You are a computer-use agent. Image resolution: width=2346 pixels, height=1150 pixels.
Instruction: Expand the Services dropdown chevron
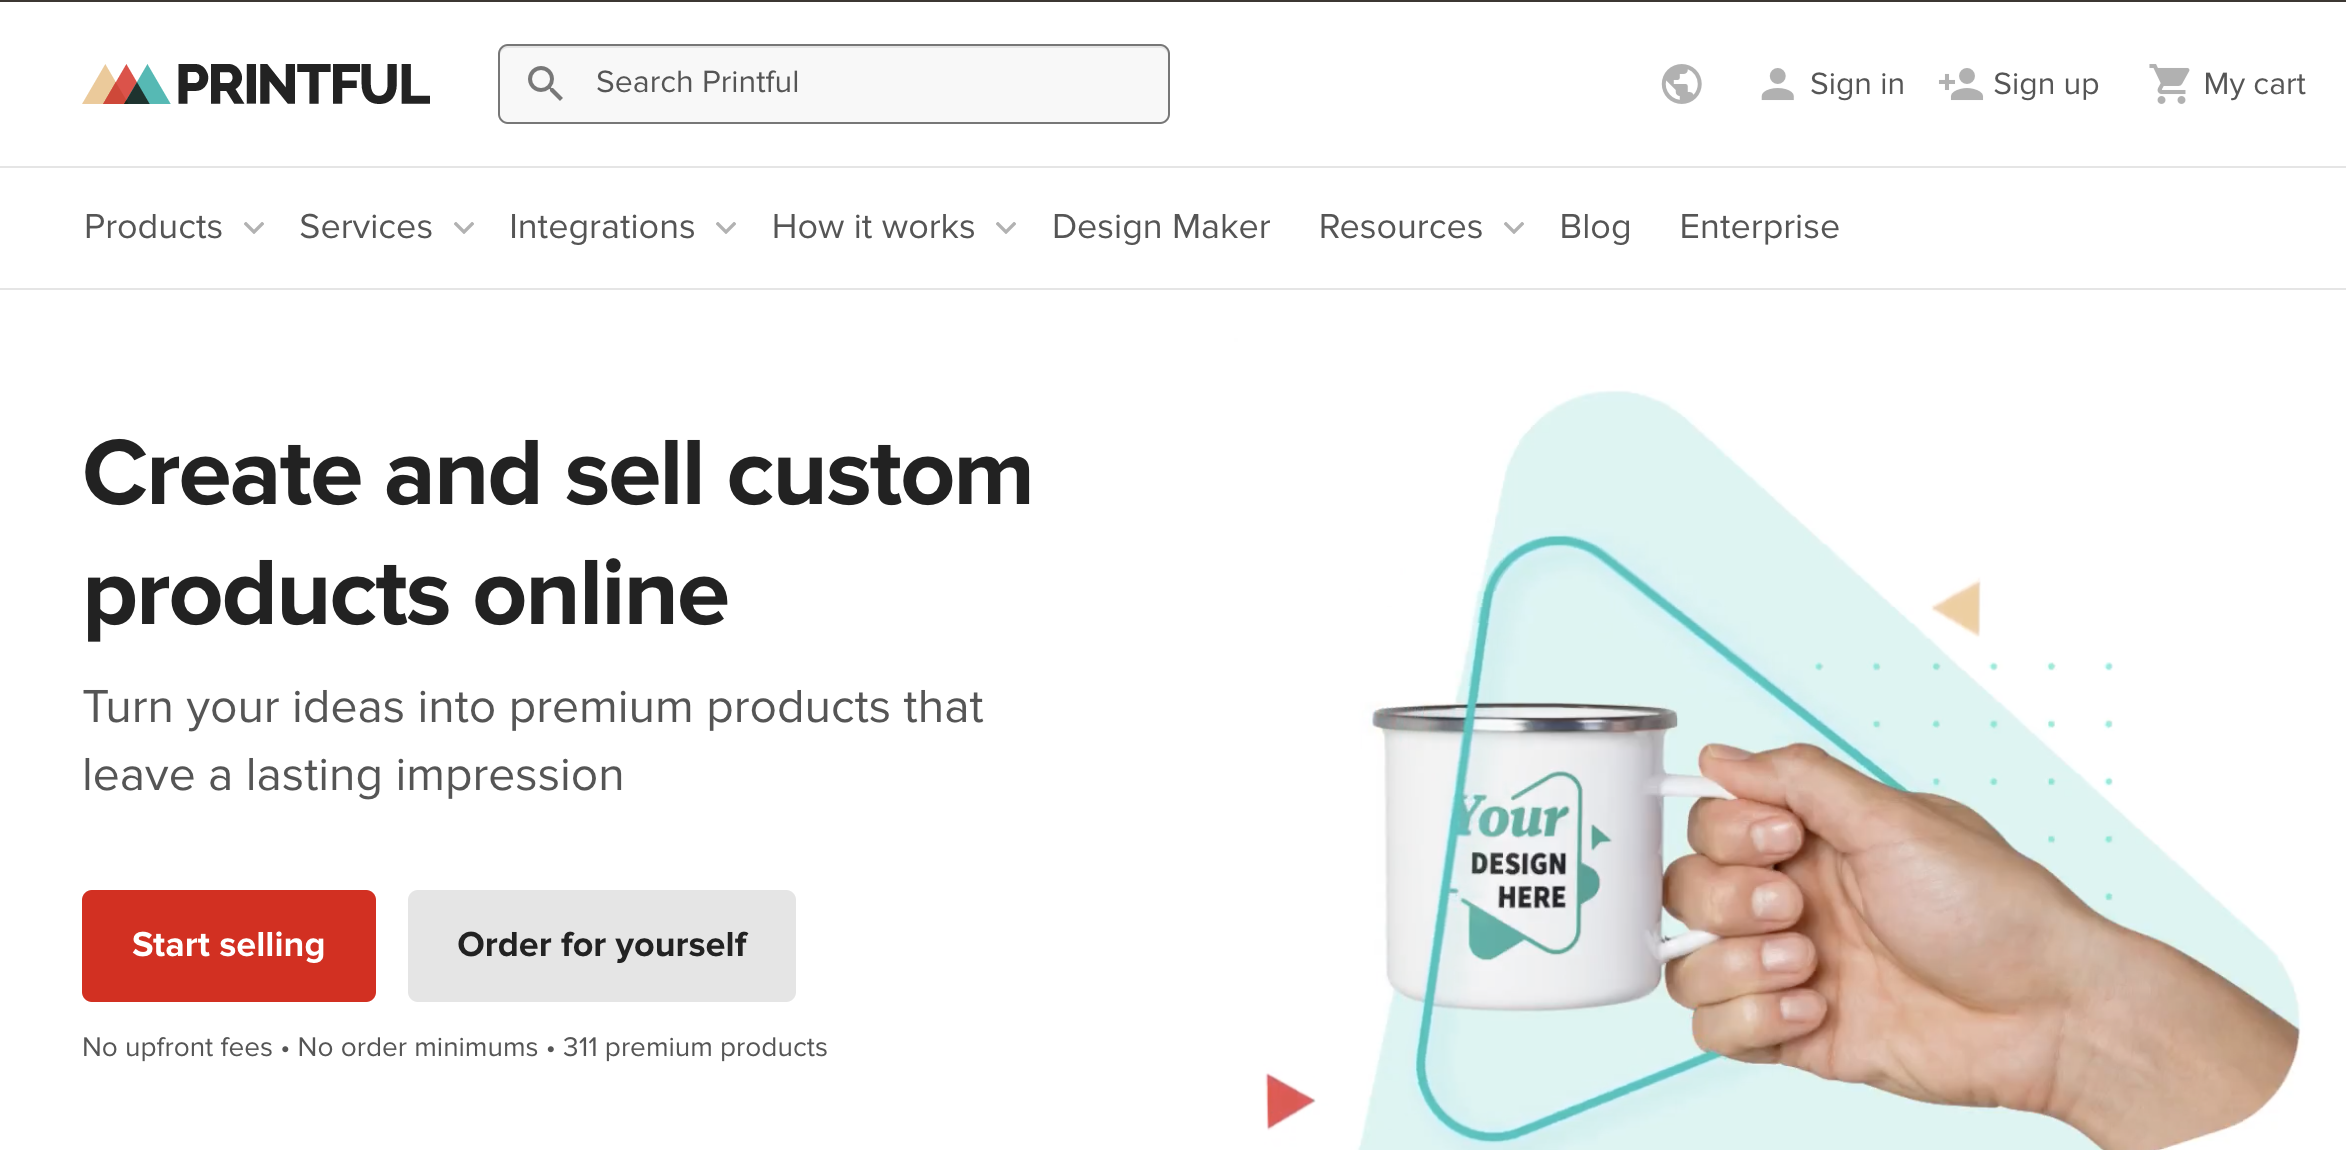point(464,228)
